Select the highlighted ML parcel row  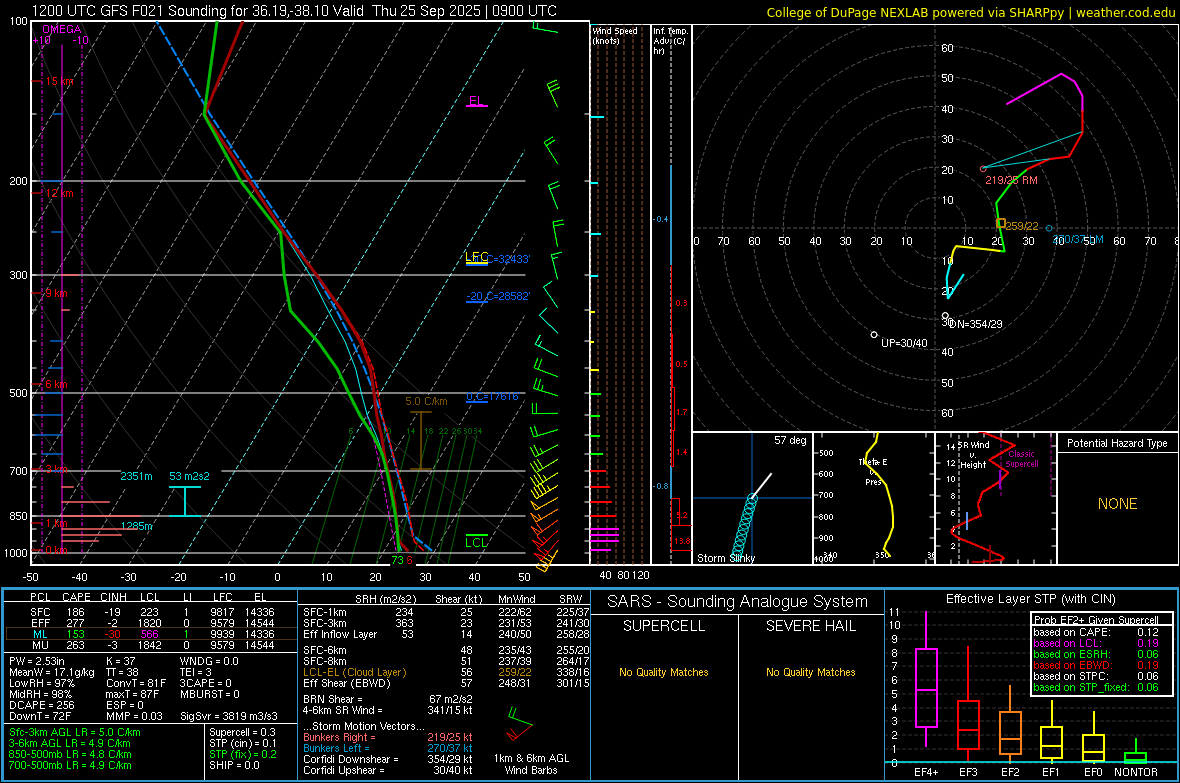coord(151,634)
